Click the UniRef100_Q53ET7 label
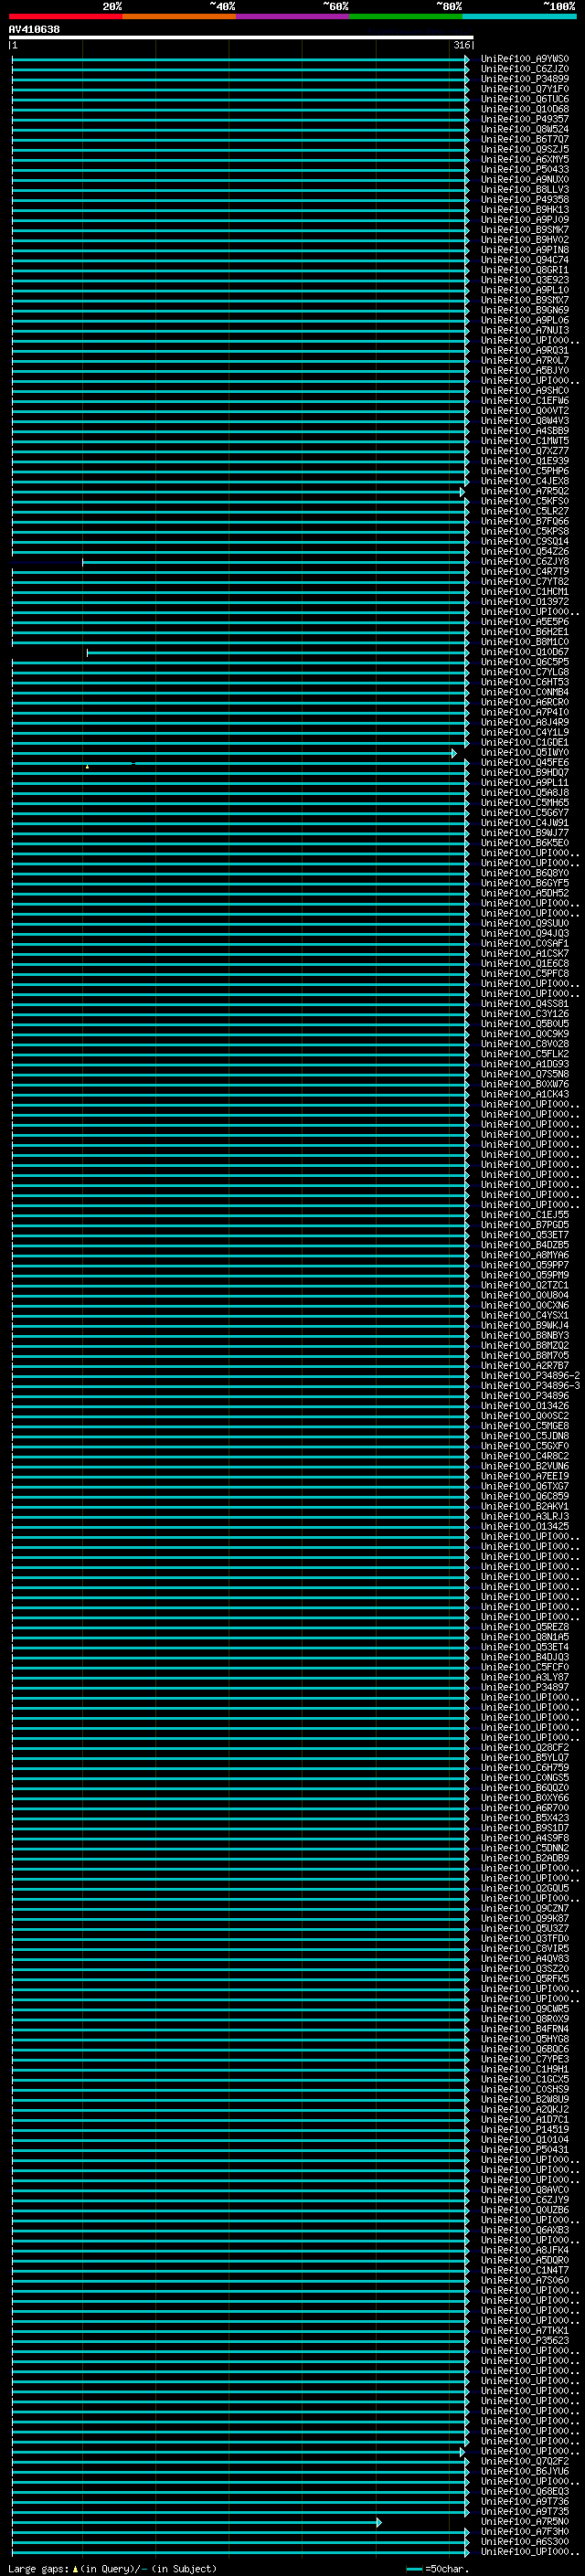The width and height of the screenshot is (585, 2576). 524,1235
